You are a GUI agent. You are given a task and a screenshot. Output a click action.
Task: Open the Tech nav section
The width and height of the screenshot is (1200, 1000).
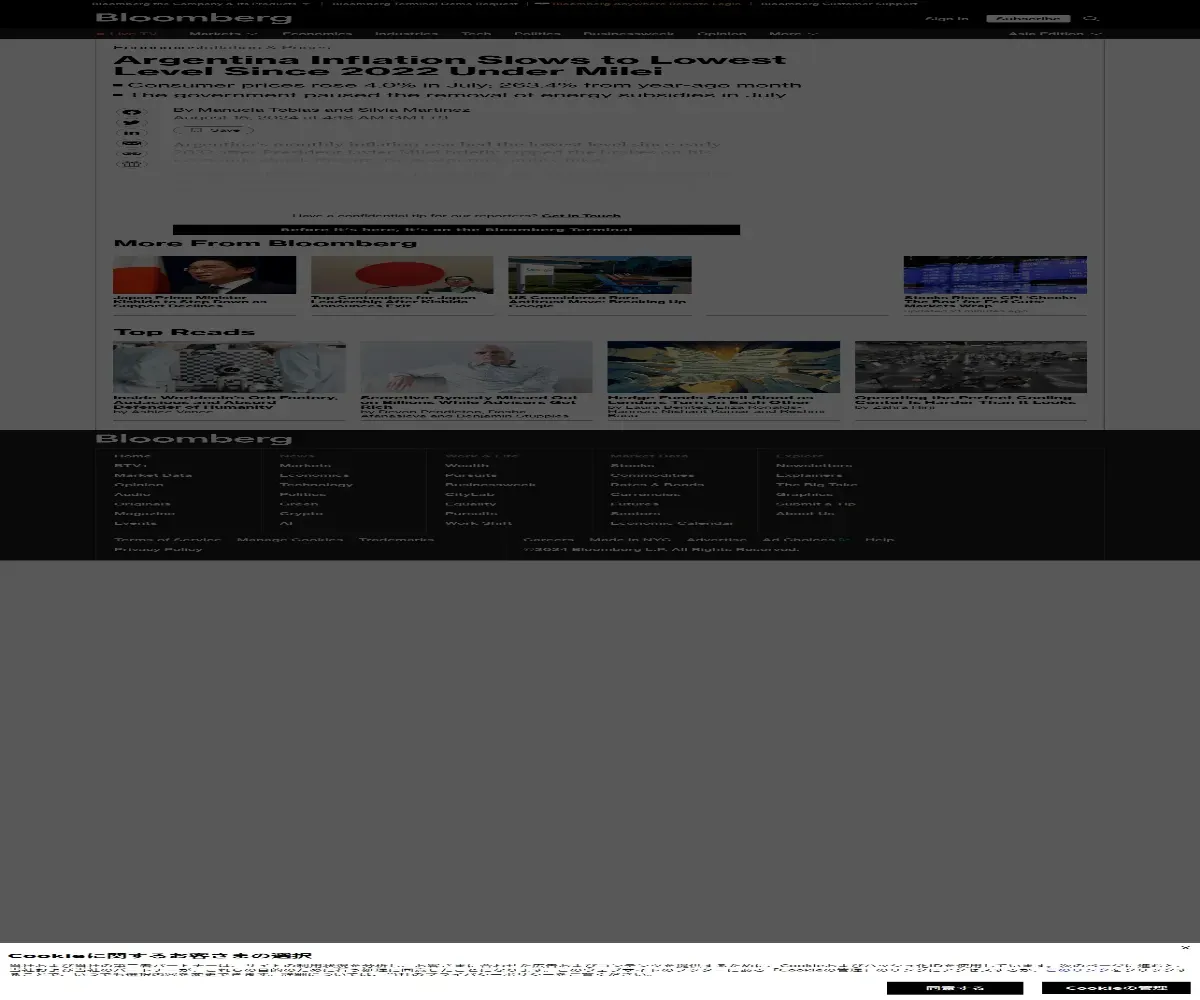pos(476,34)
